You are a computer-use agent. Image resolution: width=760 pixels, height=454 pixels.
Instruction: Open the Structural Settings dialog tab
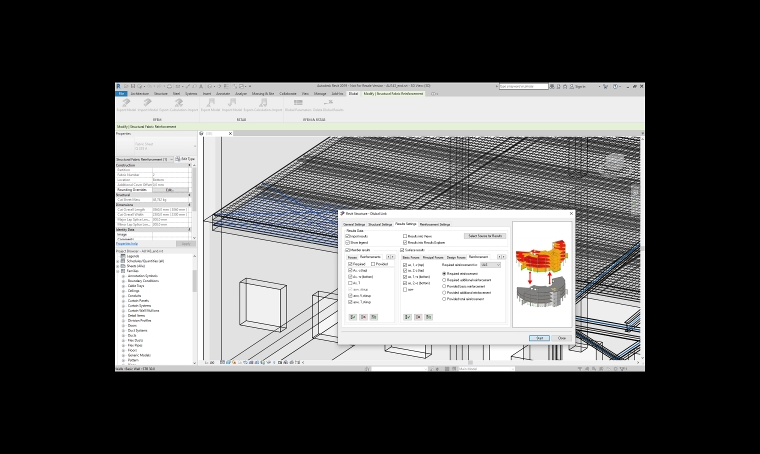click(380, 224)
